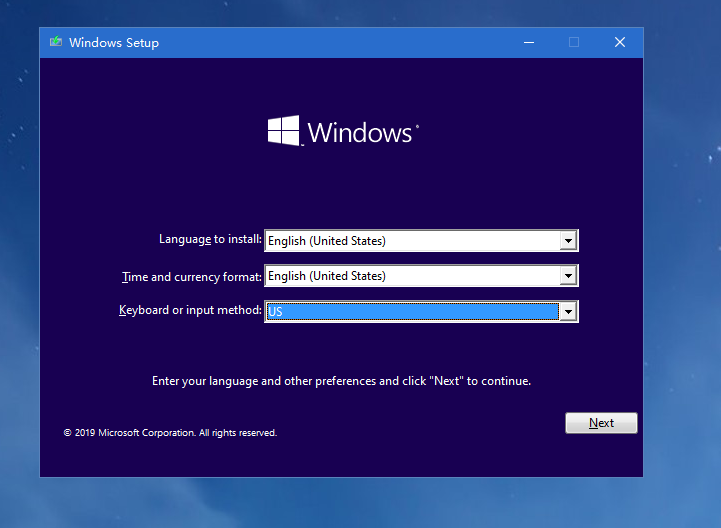Screen dimensions: 721x528
Task: Click the "Enter your language" instruction text
Action: click(341, 381)
